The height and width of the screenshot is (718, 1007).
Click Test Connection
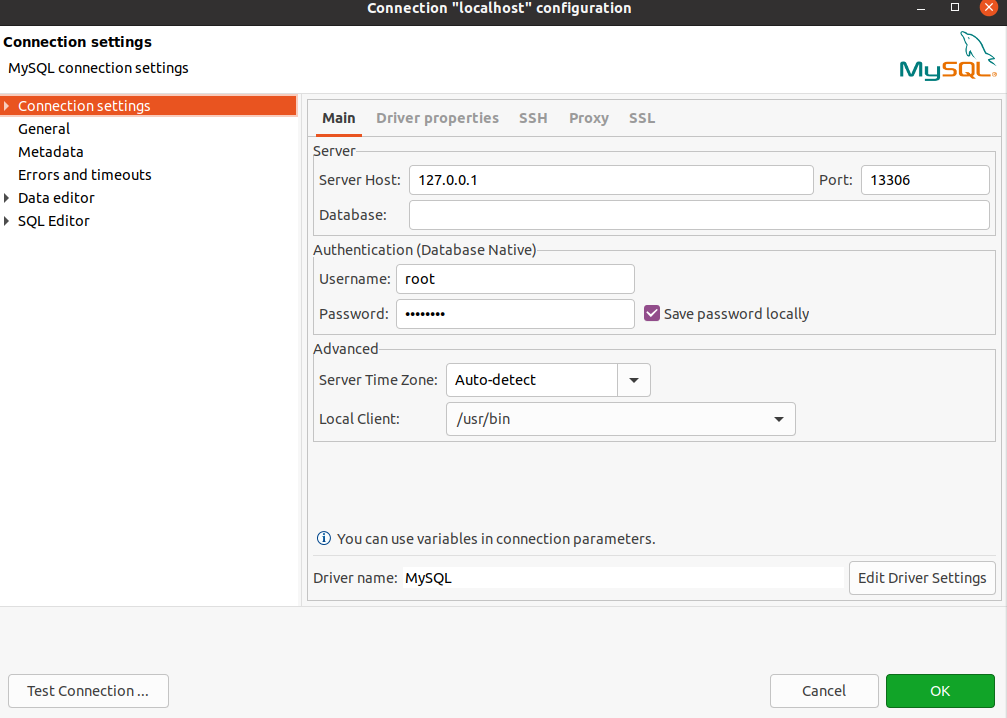[x=88, y=691]
